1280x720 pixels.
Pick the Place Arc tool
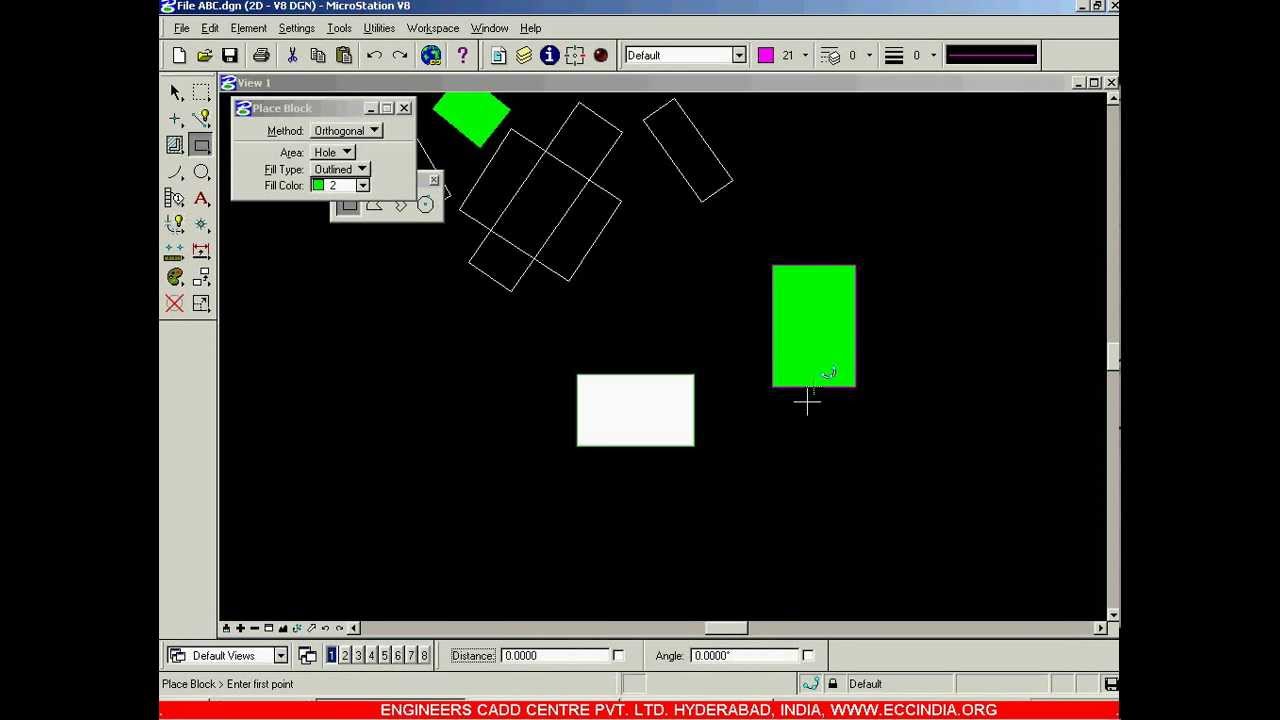coord(175,172)
